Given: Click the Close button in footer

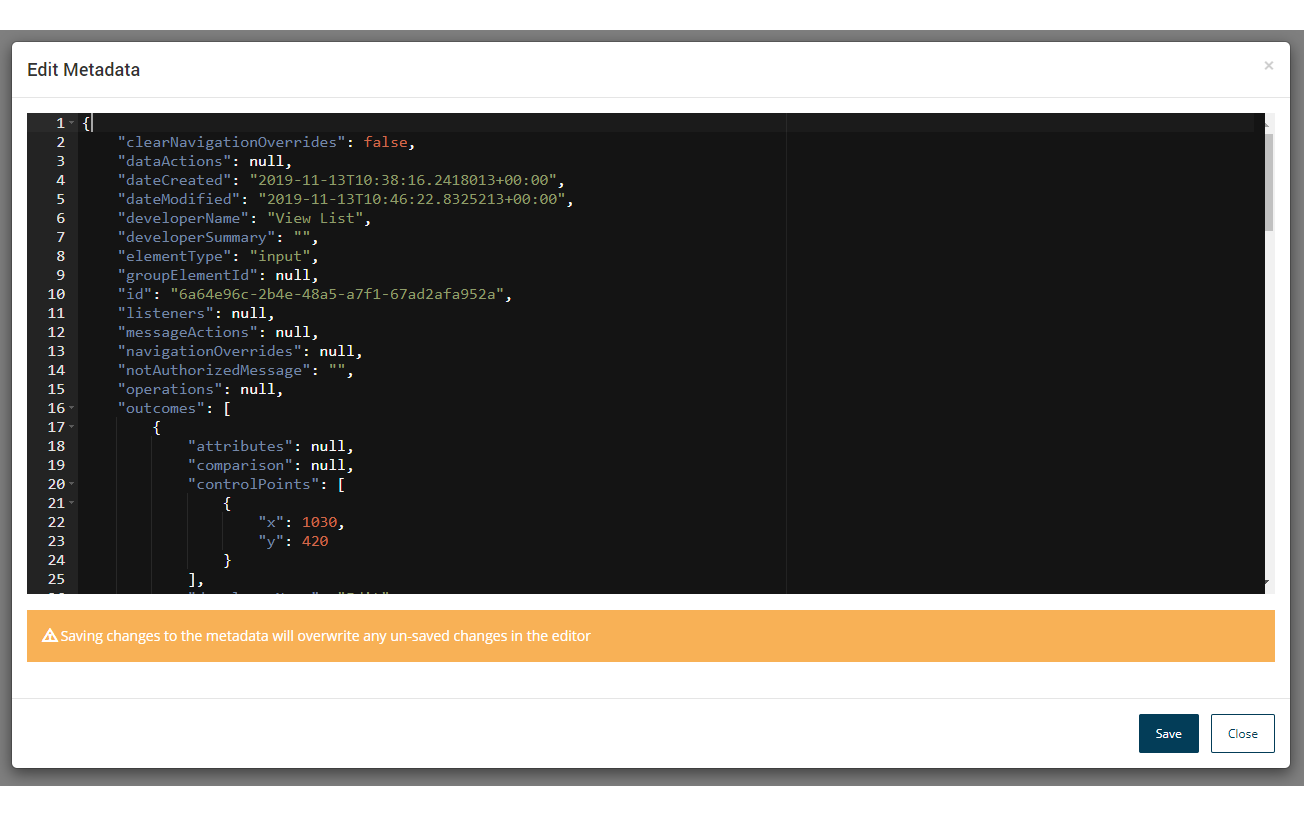Looking at the screenshot, I should 1242,733.
